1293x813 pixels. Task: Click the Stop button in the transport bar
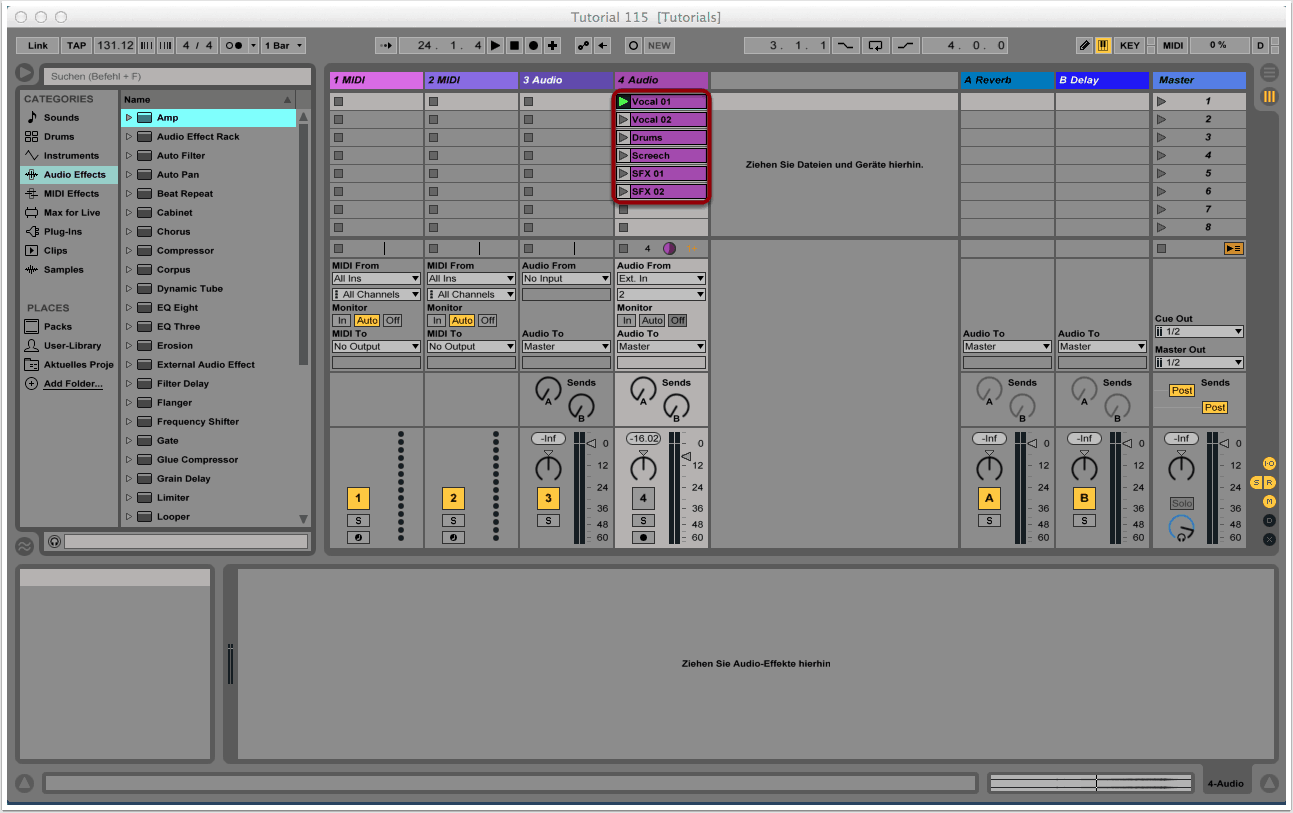(x=515, y=46)
